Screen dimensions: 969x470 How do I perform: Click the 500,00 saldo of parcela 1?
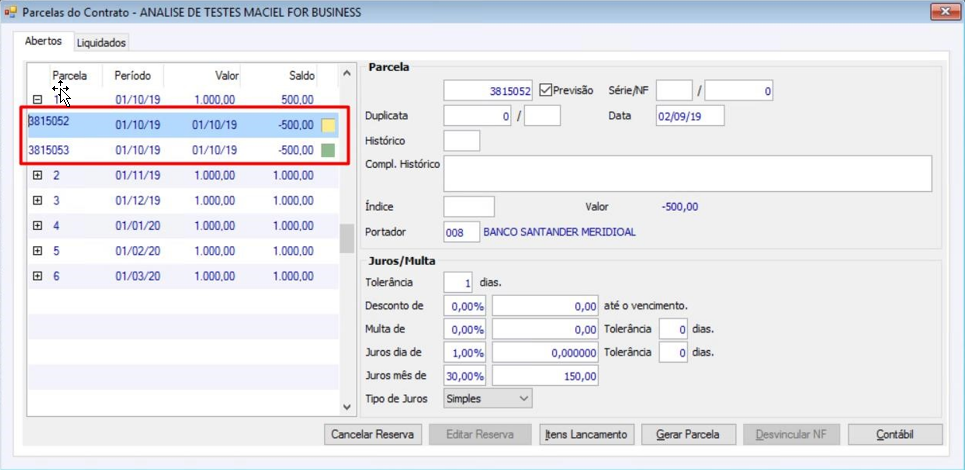(297, 99)
